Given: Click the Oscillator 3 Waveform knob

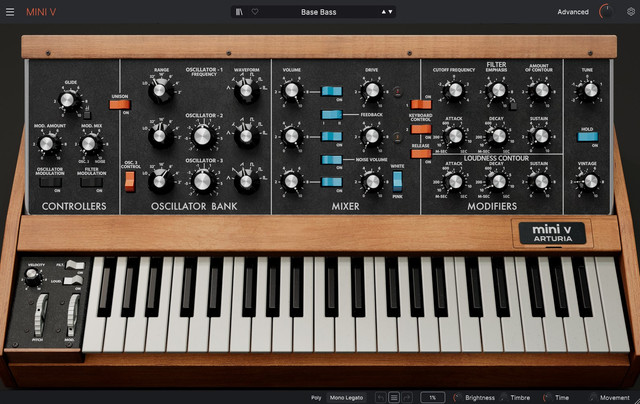Looking at the screenshot, I should [246, 181].
